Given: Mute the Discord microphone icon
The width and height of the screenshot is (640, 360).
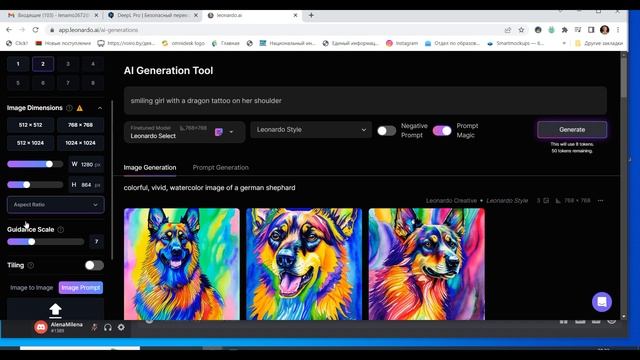Looking at the screenshot, I should tap(94, 327).
